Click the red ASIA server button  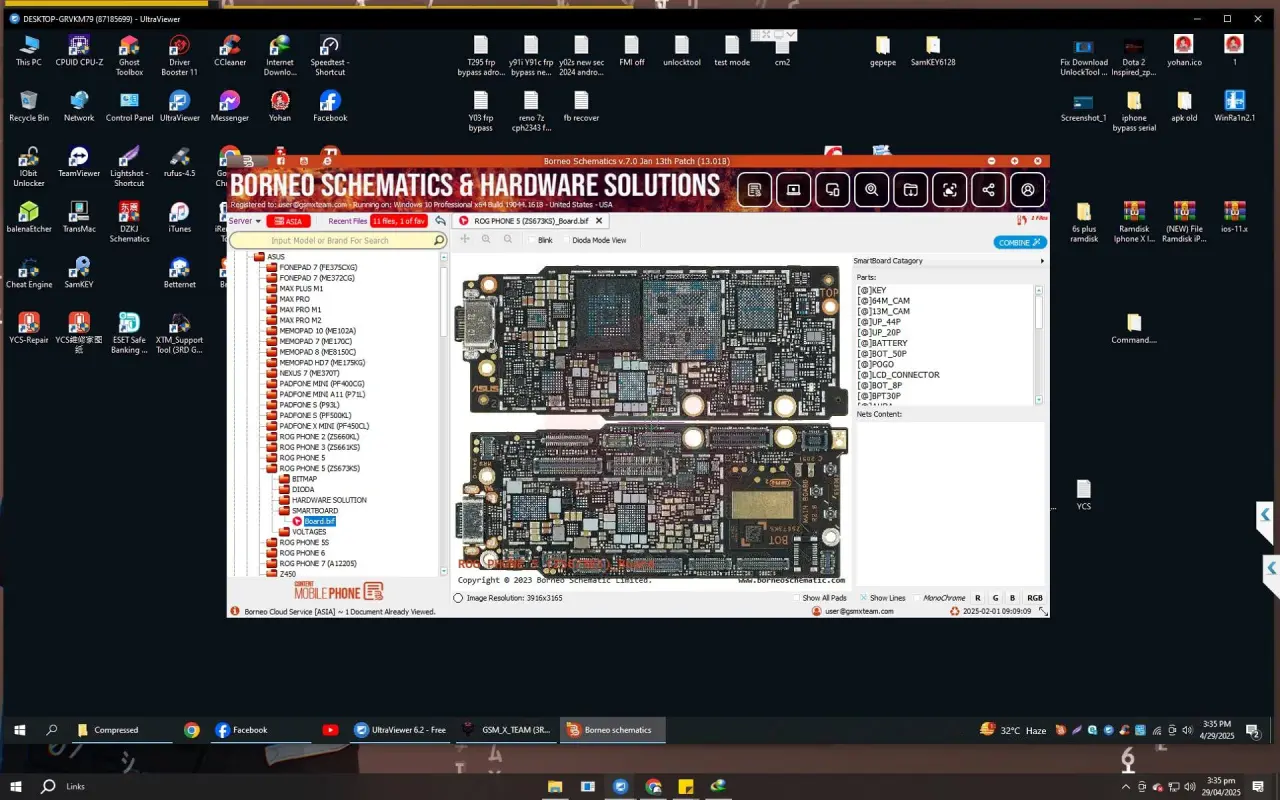pos(291,221)
